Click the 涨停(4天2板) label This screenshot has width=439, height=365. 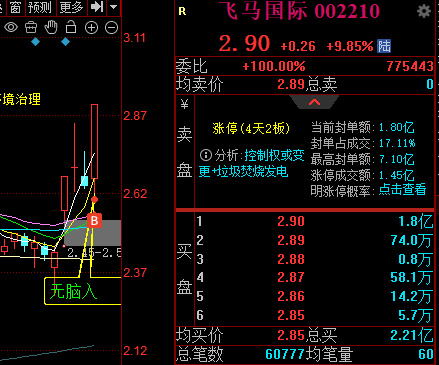click(x=251, y=128)
